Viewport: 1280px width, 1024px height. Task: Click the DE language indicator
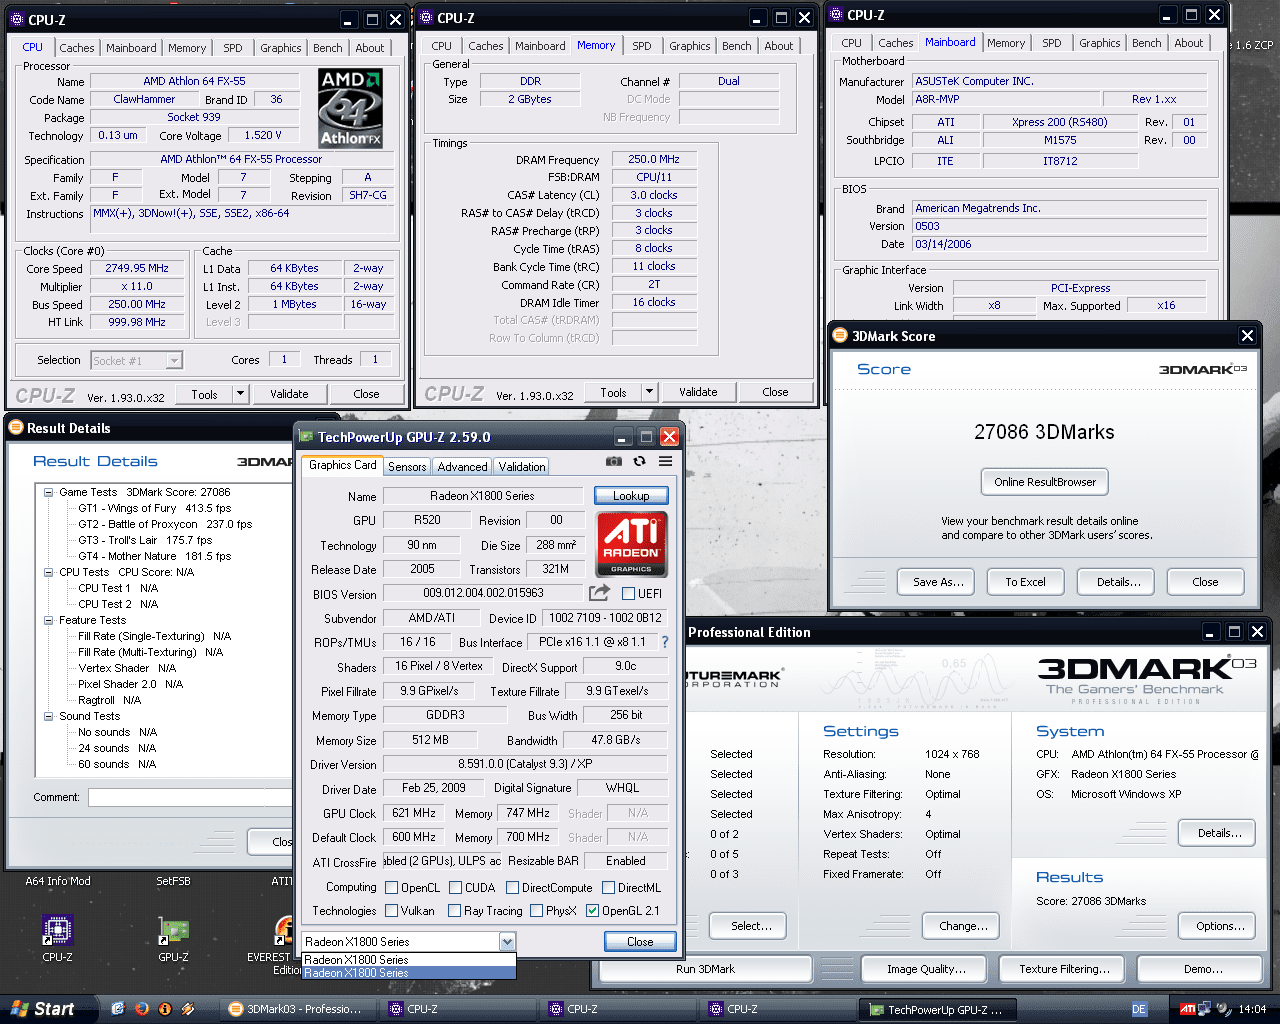click(x=1139, y=1009)
